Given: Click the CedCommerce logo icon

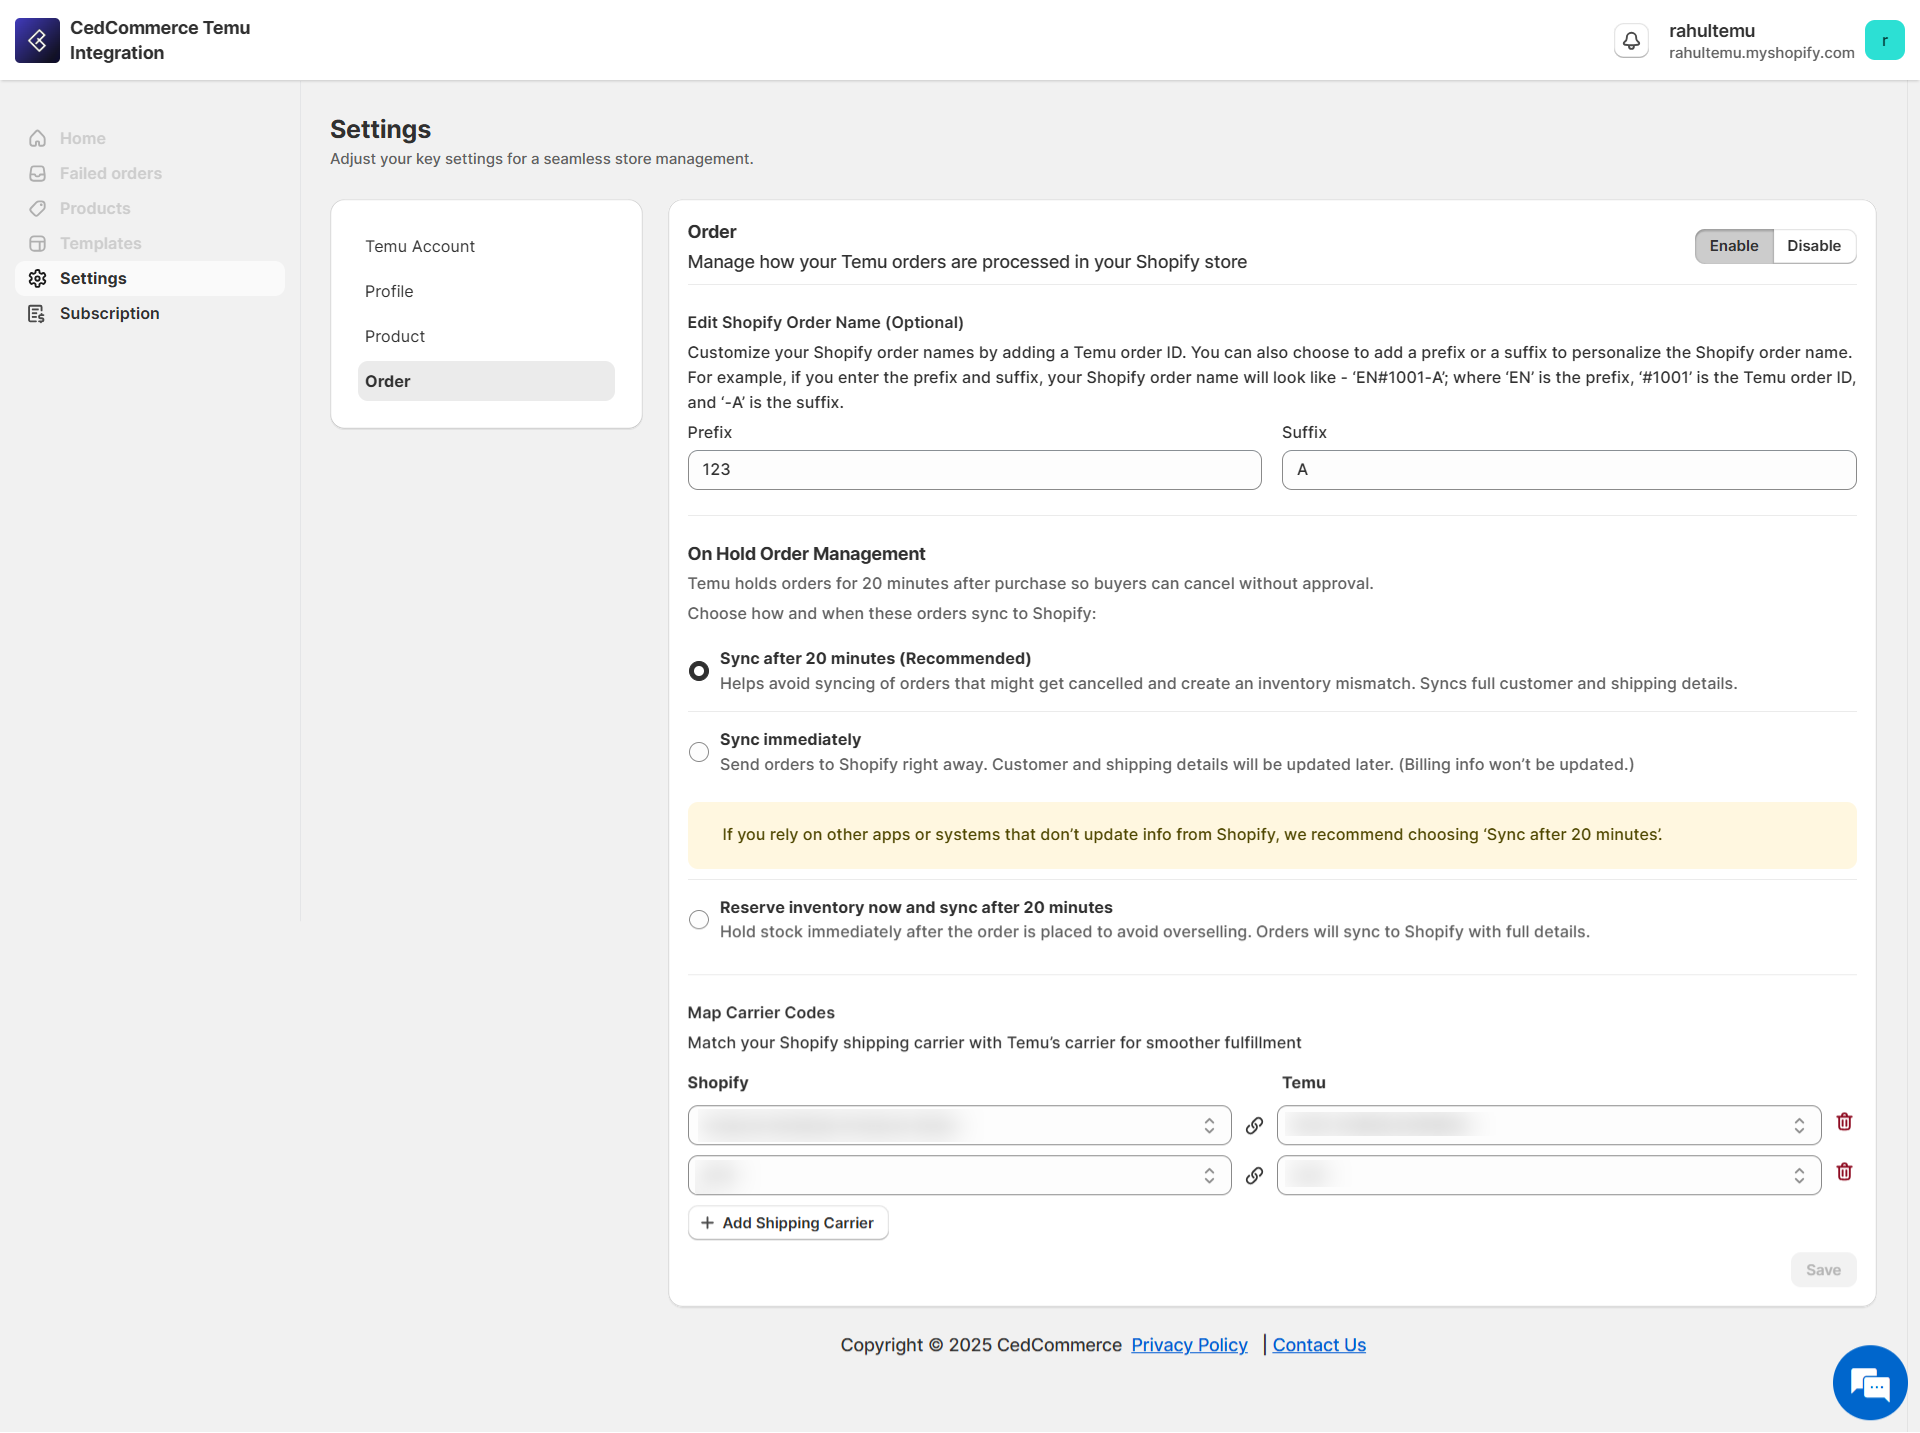Looking at the screenshot, I should [37, 40].
